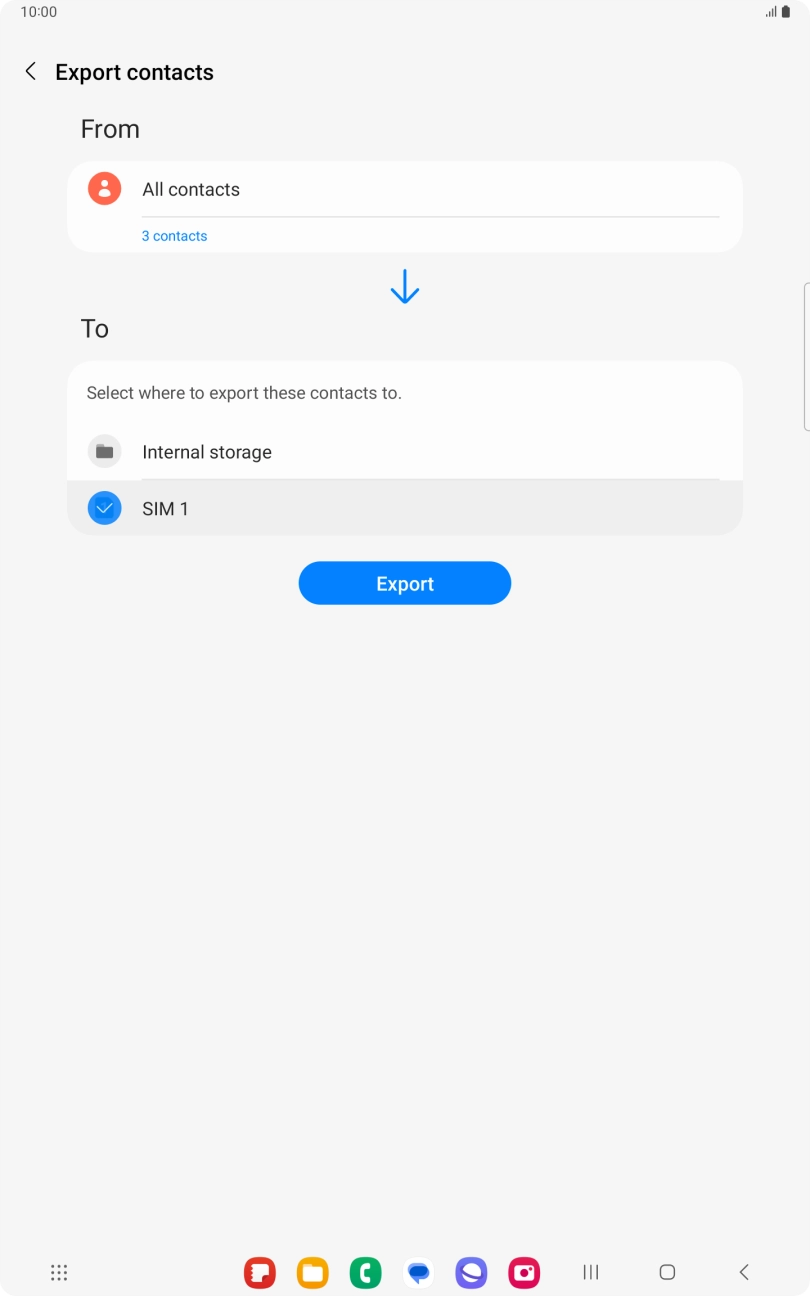Tap the Internal storage folder icon
Image resolution: width=810 pixels, height=1296 pixels.
coord(104,452)
